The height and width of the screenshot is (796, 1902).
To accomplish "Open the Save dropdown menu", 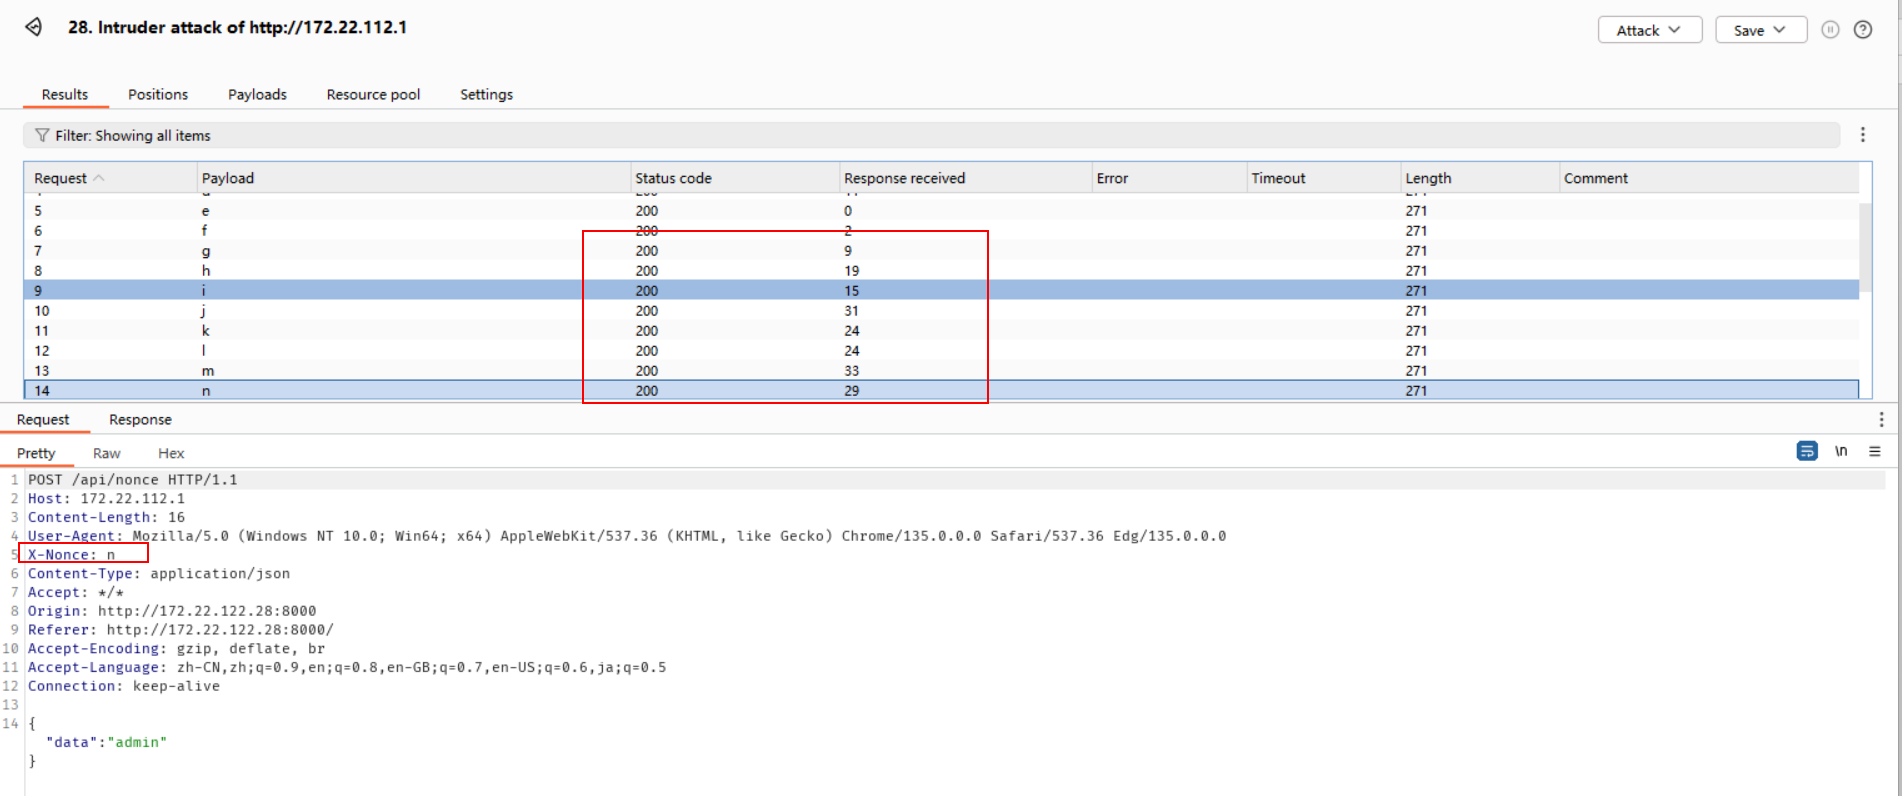I will [x=1761, y=30].
